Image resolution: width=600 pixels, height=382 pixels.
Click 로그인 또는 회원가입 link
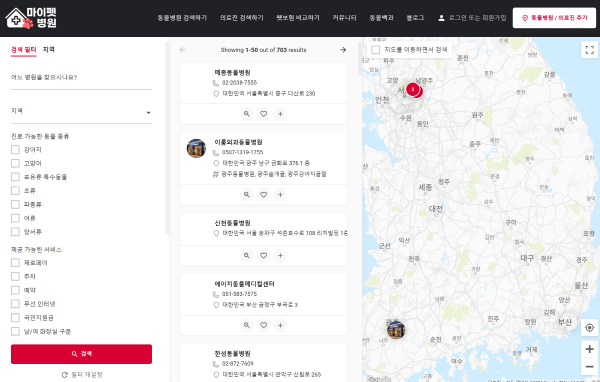coord(477,18)
